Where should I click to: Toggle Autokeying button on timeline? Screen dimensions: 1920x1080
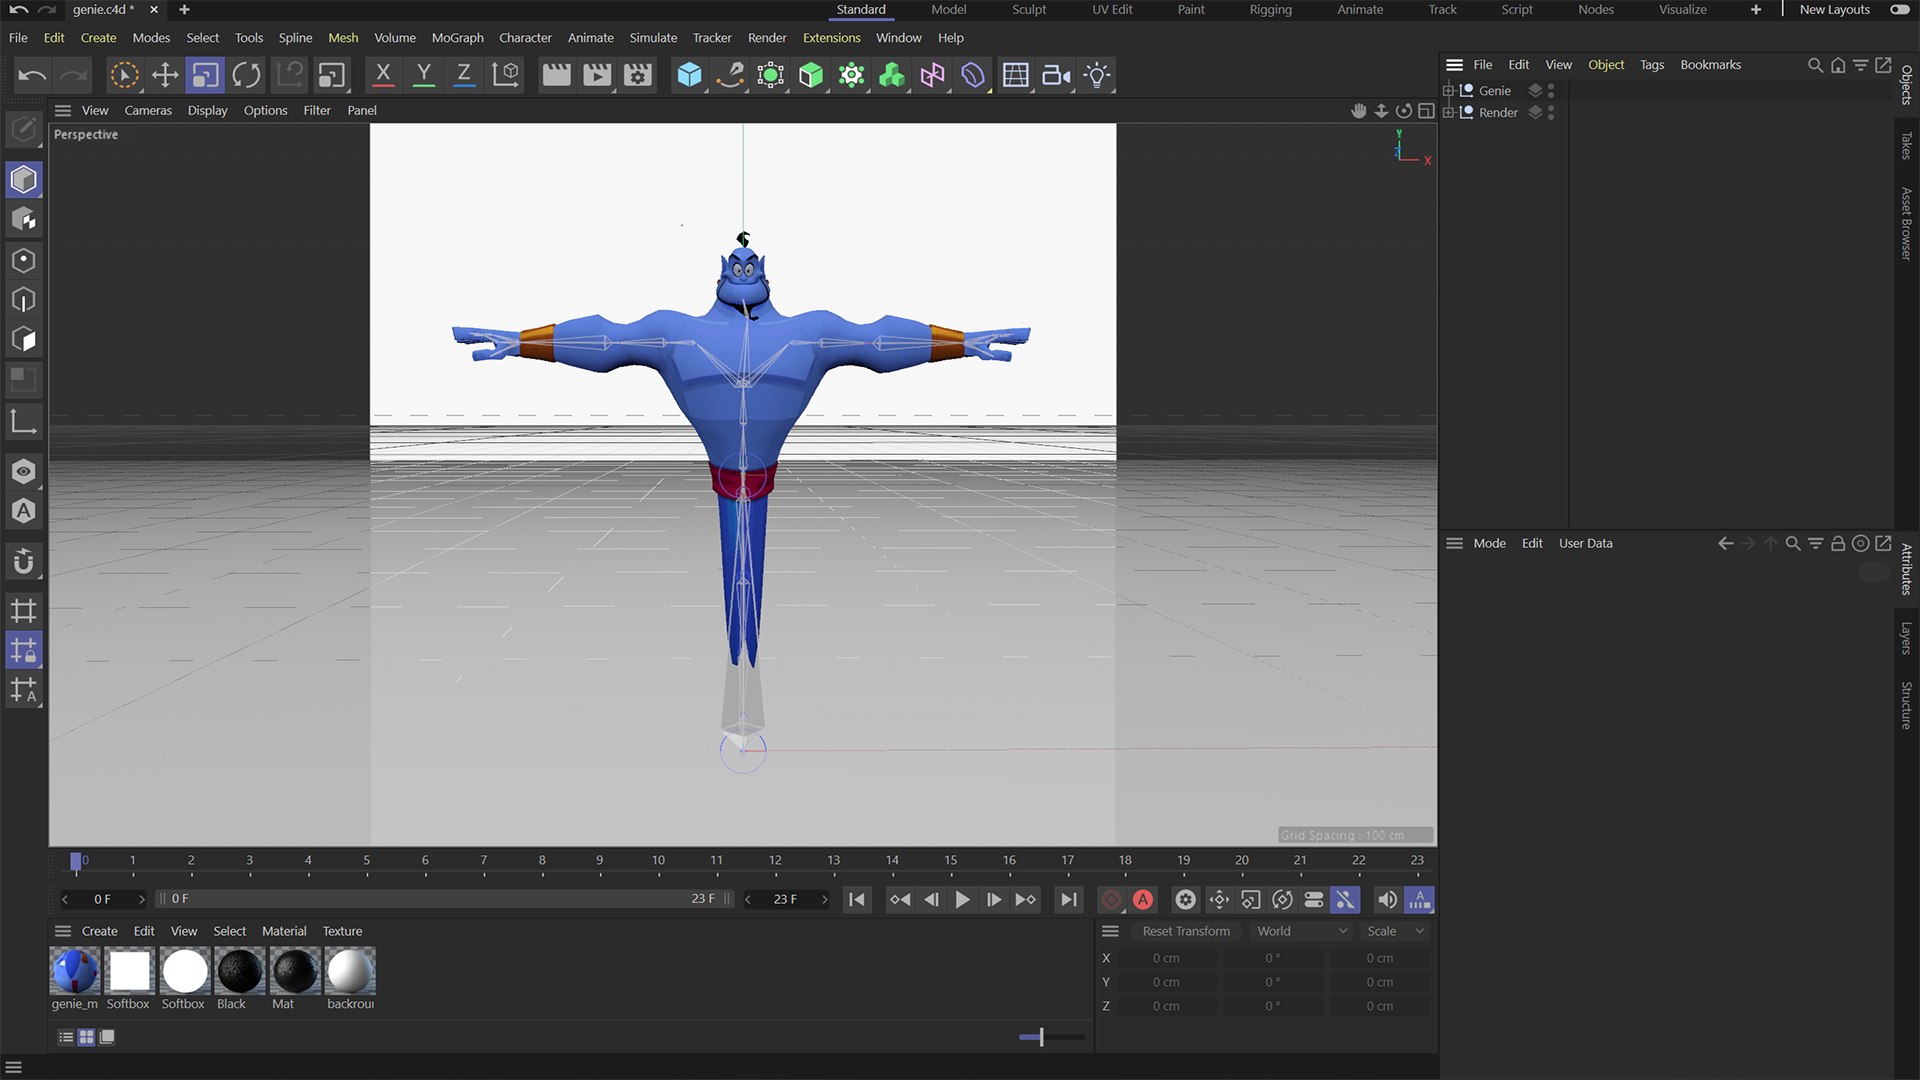point(1143,900)
